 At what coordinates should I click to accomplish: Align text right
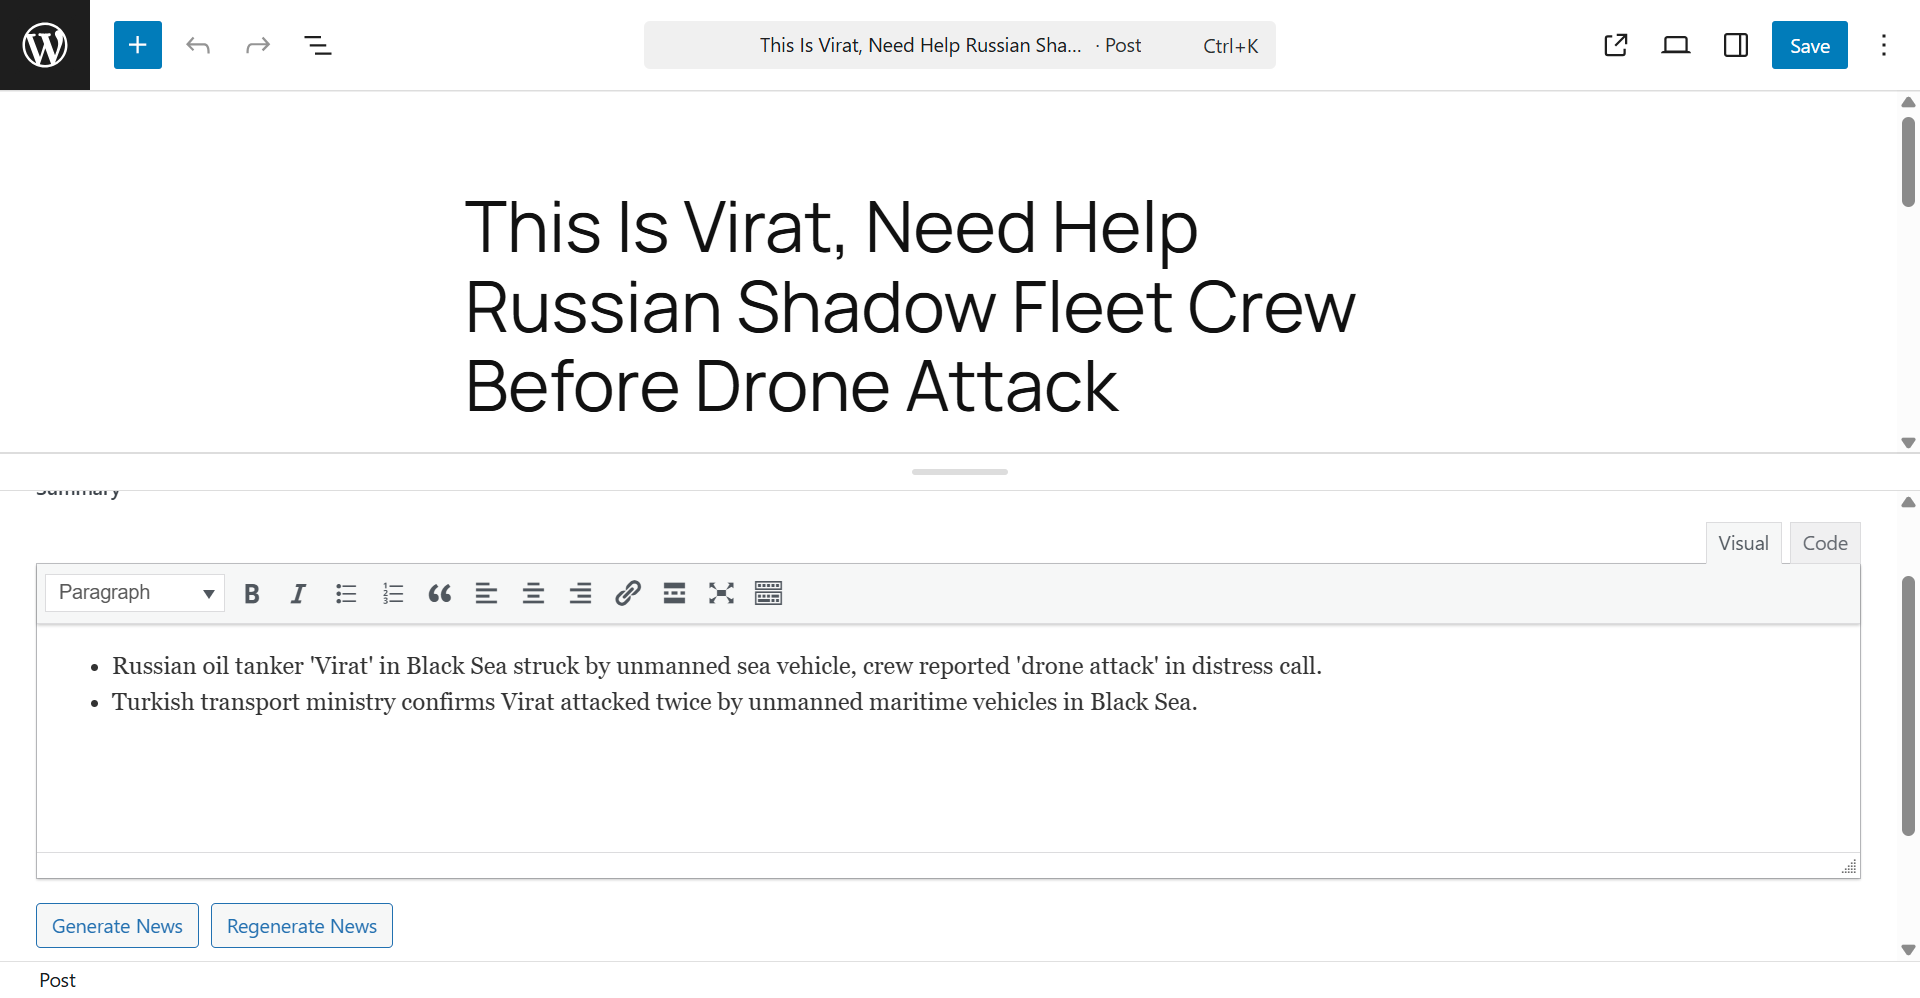point(580,594)
